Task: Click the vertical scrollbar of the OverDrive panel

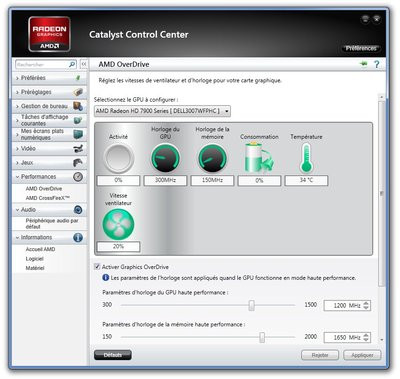Action: coord(382,193)
